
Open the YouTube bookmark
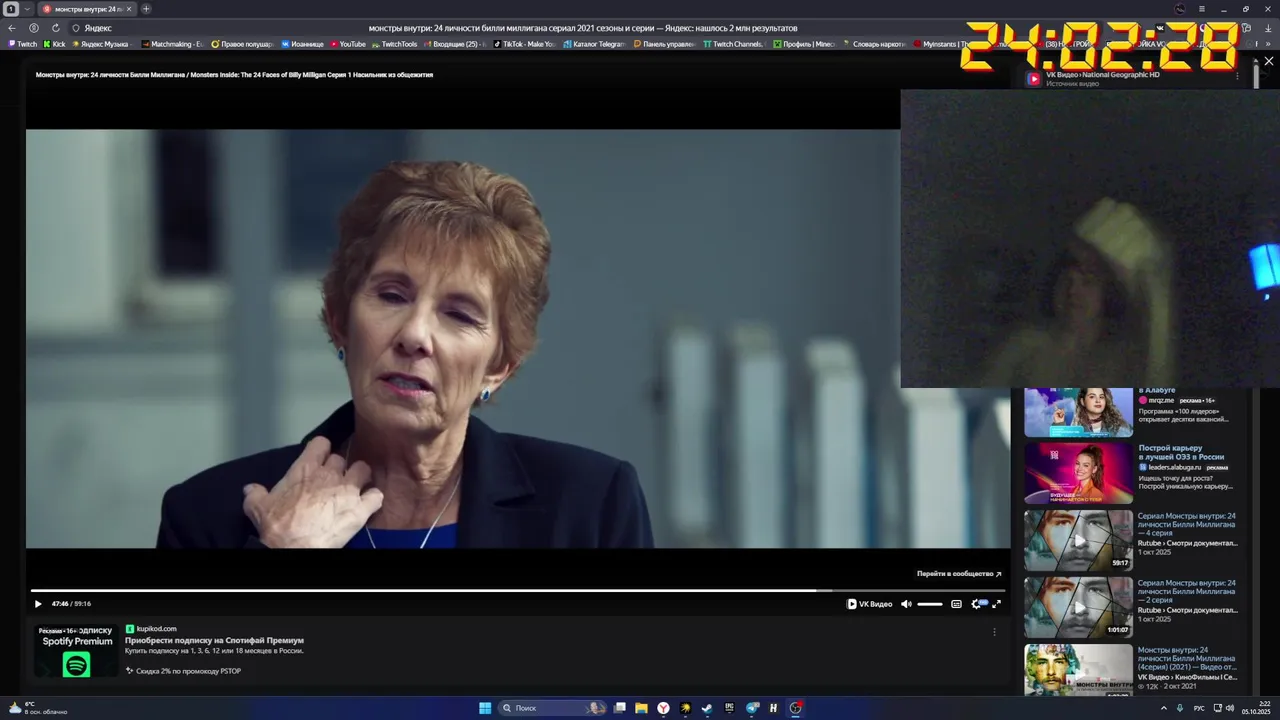pos(347,44)
